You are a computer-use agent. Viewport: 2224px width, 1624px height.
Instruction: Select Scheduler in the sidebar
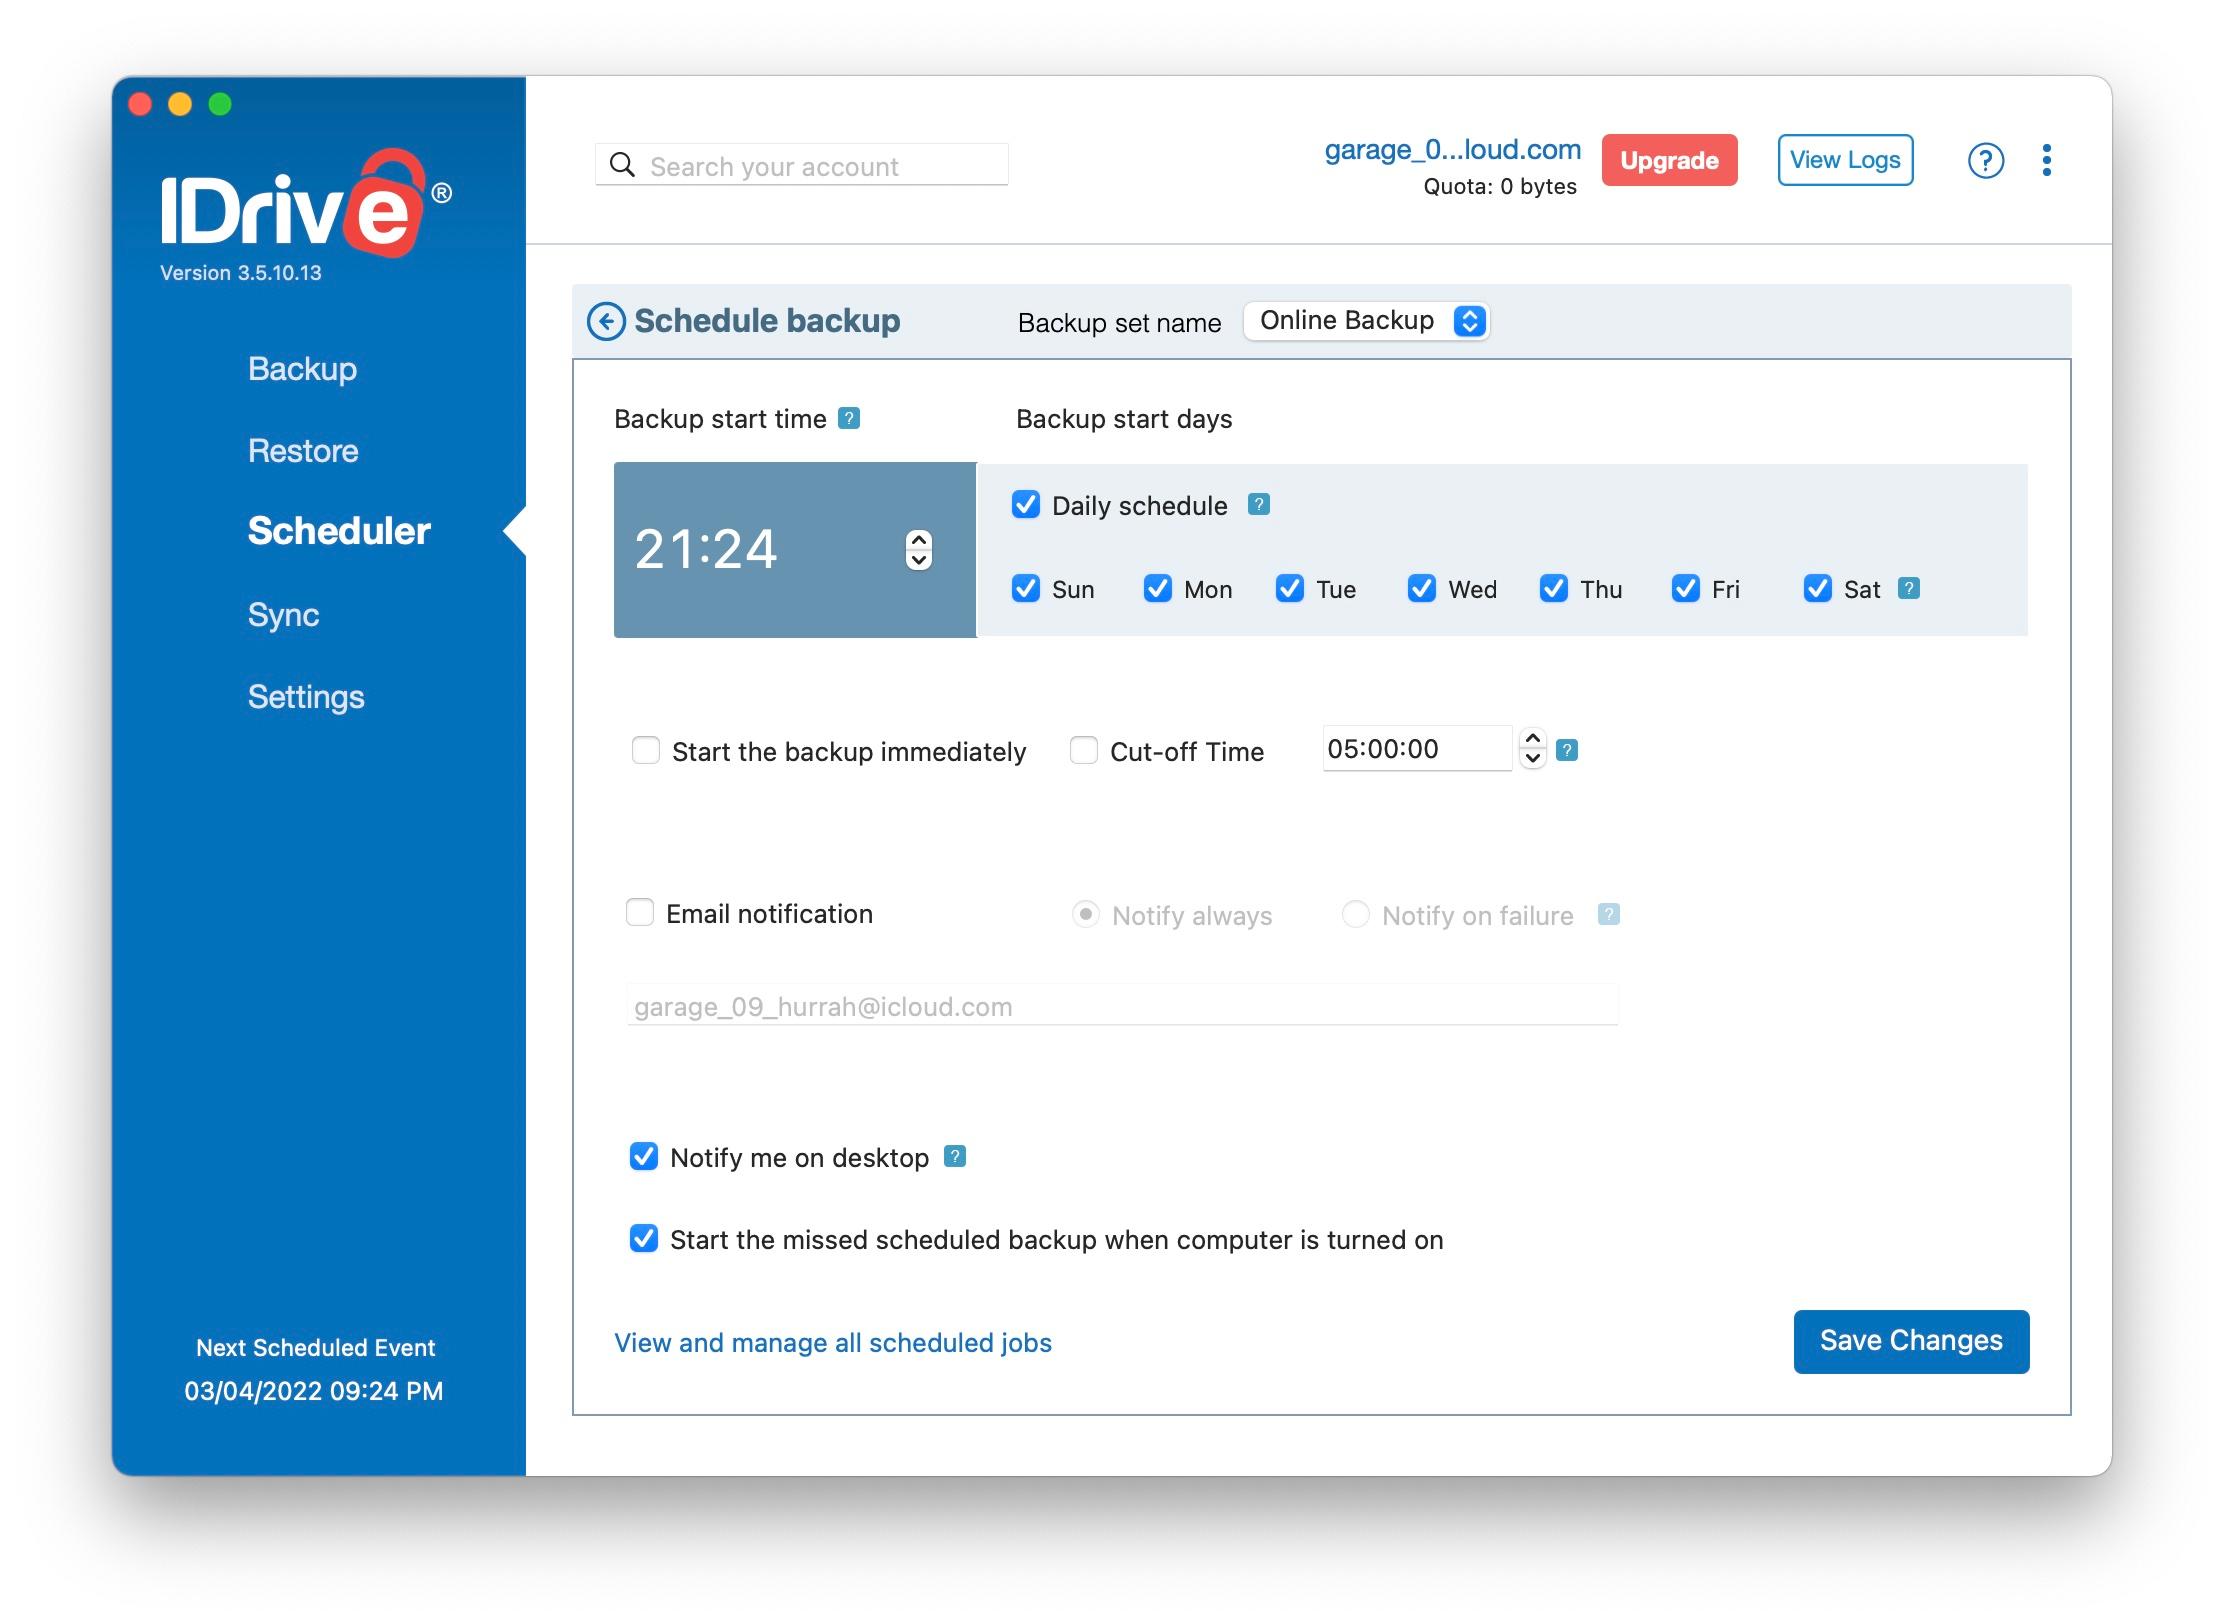[339, 531]
